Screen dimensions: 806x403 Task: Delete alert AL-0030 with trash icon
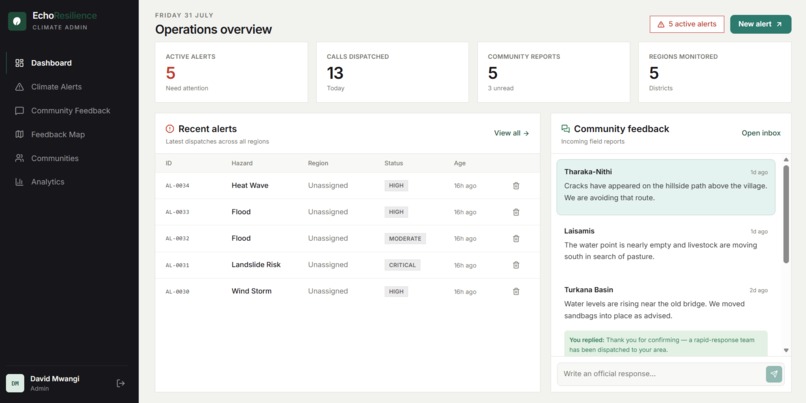516,291
